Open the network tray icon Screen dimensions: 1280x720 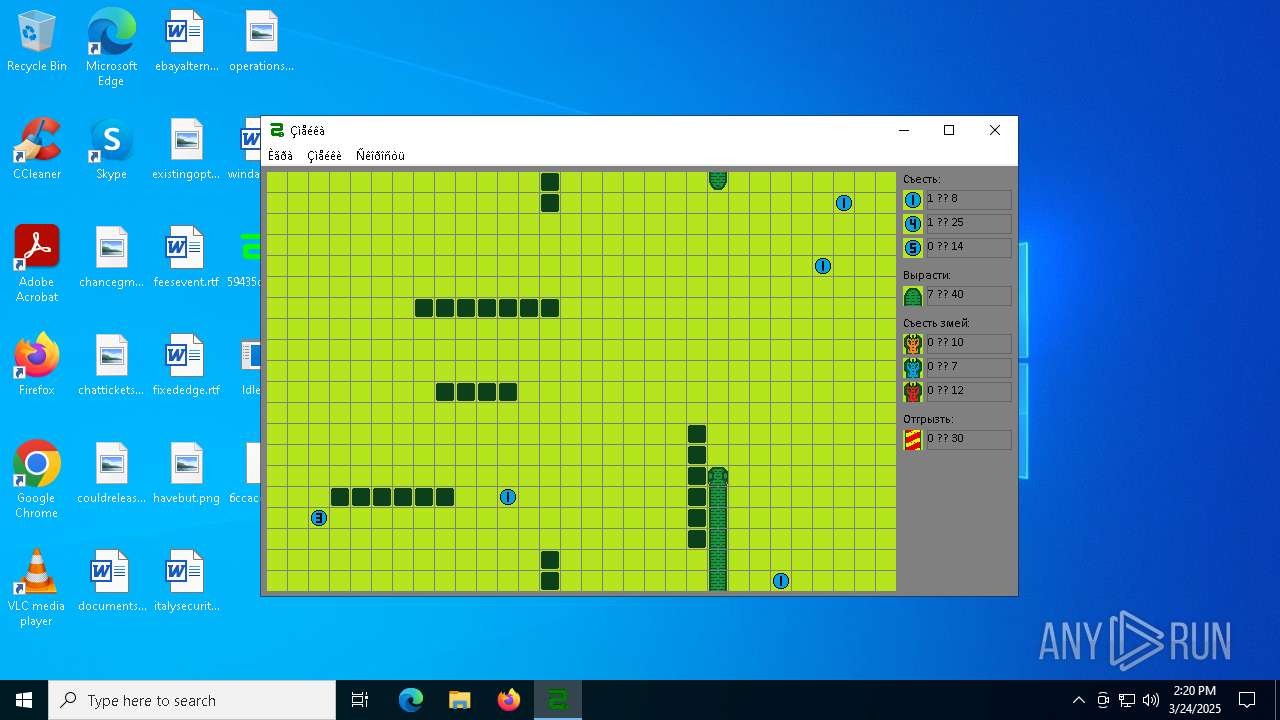pyautogui.click(x=1127, y=700)
